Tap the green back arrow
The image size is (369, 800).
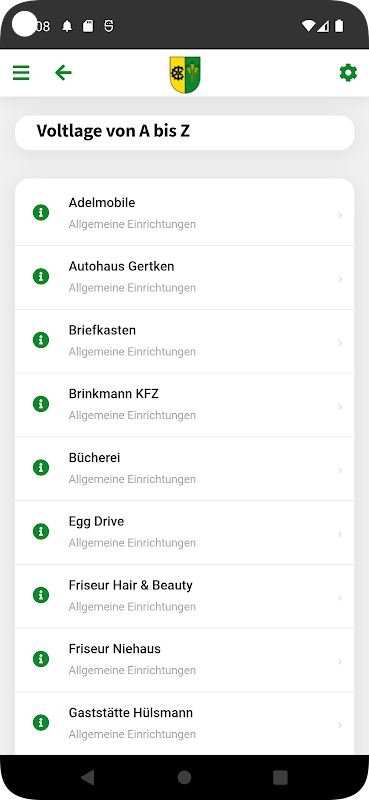point(63,73)
